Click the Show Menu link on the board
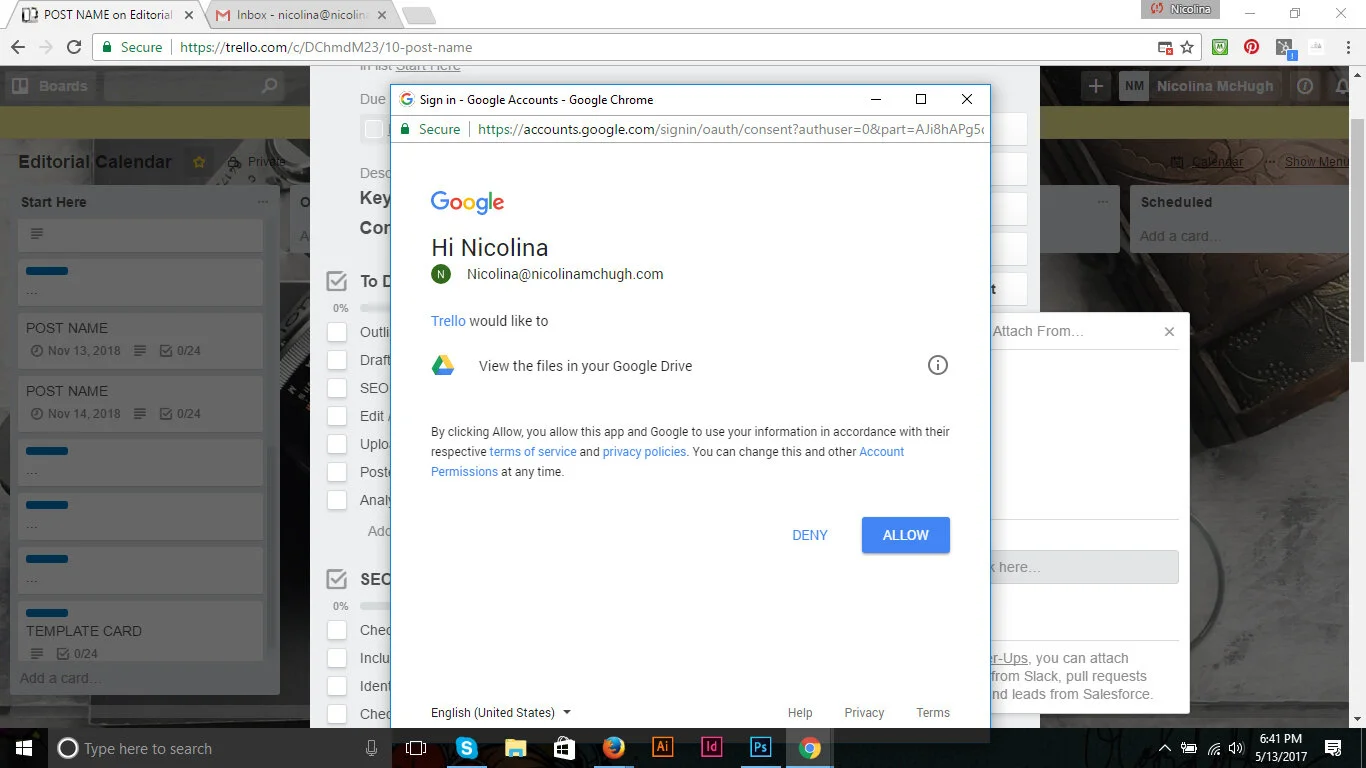The image size is (1366, 768). click(x=1318, y=162)
